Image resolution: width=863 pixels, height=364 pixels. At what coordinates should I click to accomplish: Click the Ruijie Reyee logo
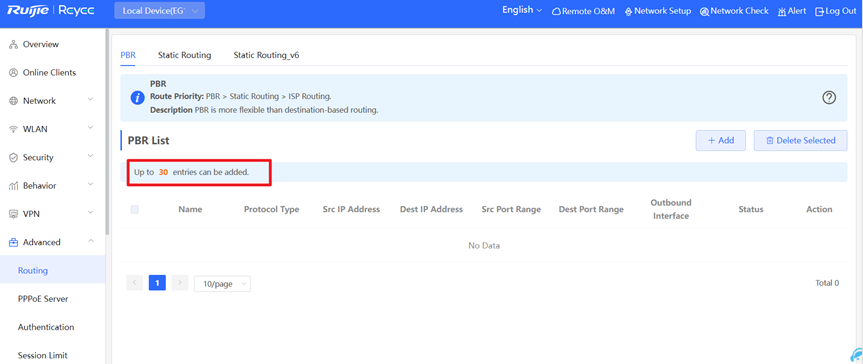coord(51,10)
